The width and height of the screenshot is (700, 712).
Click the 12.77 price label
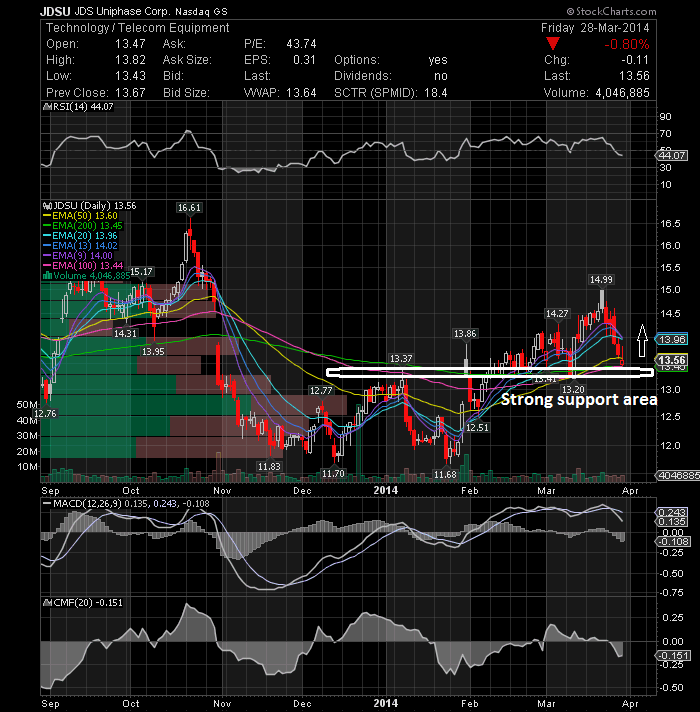[x=321, y=391]
